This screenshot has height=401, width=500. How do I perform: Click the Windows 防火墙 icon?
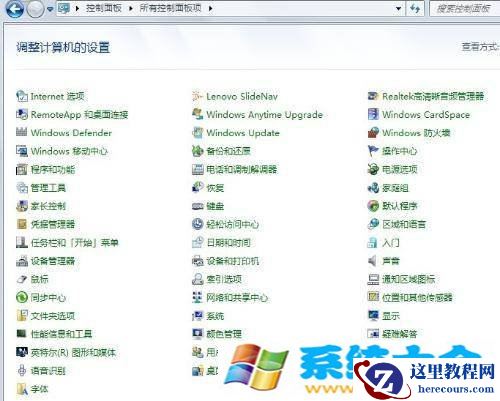click(x=373, y=132)
